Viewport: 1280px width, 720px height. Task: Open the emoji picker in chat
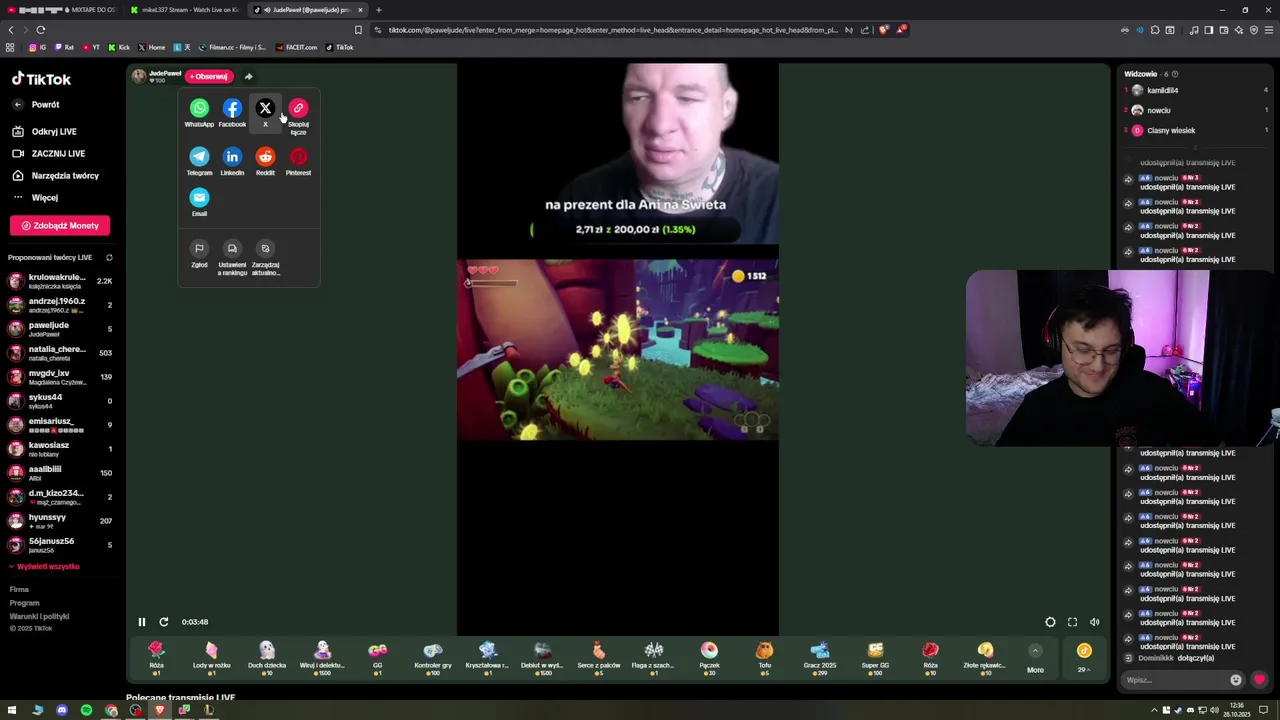click(x=1236, y=680)
